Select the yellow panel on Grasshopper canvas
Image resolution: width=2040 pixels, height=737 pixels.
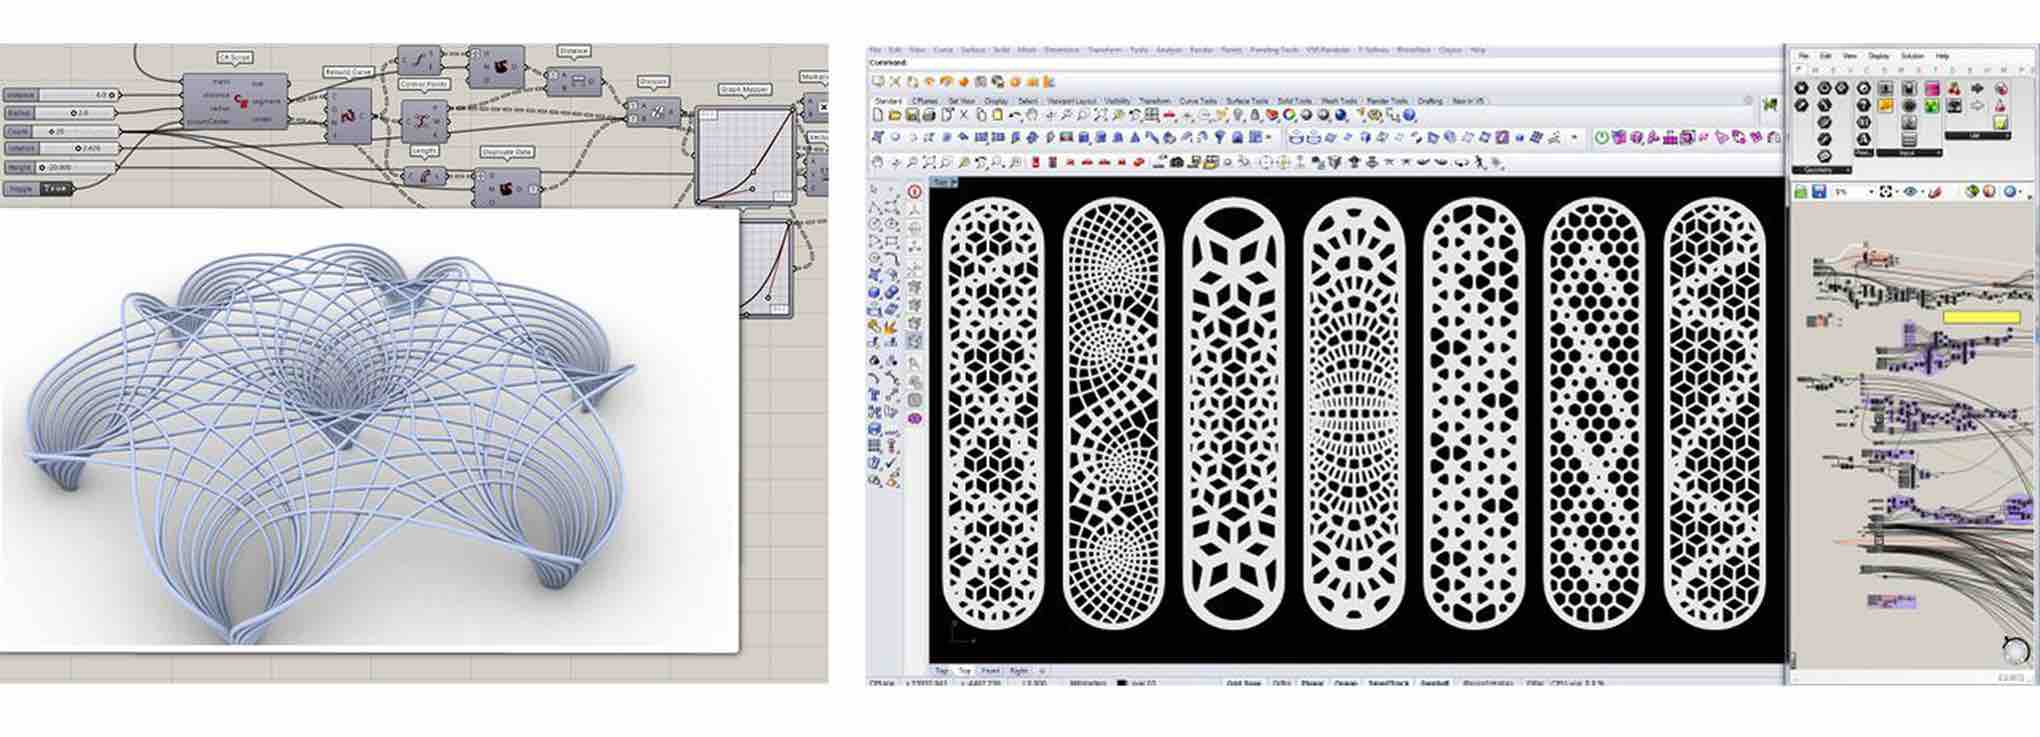(x=1981, y=318)
